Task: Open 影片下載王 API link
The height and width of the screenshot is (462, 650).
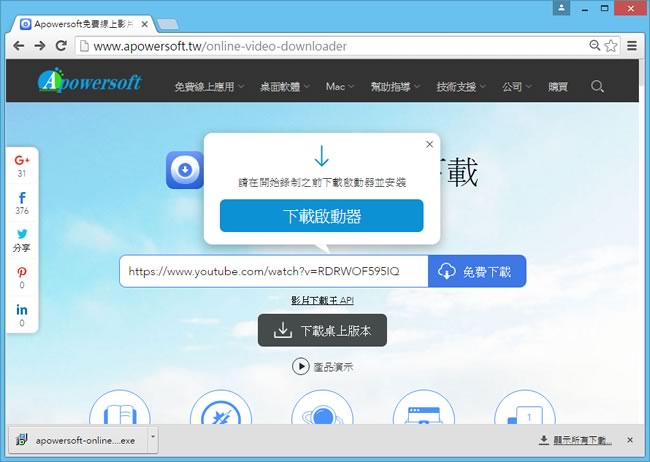Action: coord(322,300)
